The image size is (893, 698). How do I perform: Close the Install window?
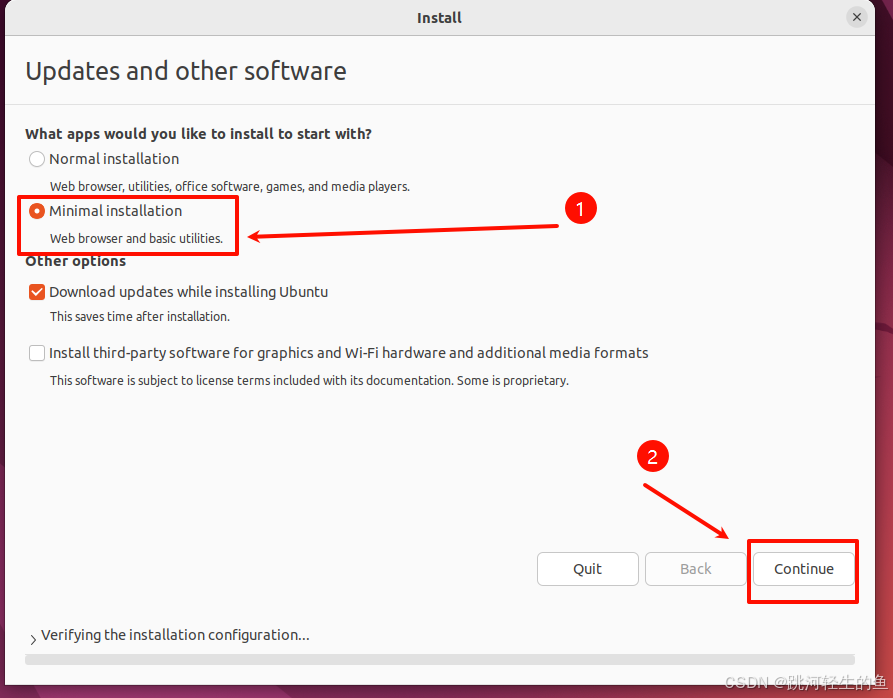tap(857, 17)
